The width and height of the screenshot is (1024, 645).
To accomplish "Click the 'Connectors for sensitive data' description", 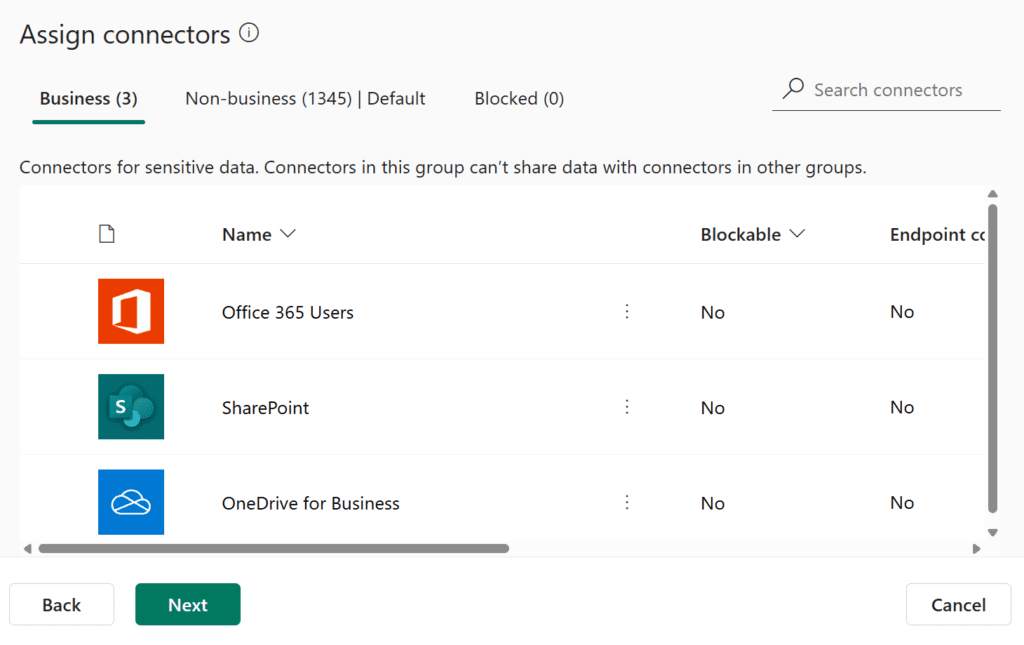I will [443, 168].
